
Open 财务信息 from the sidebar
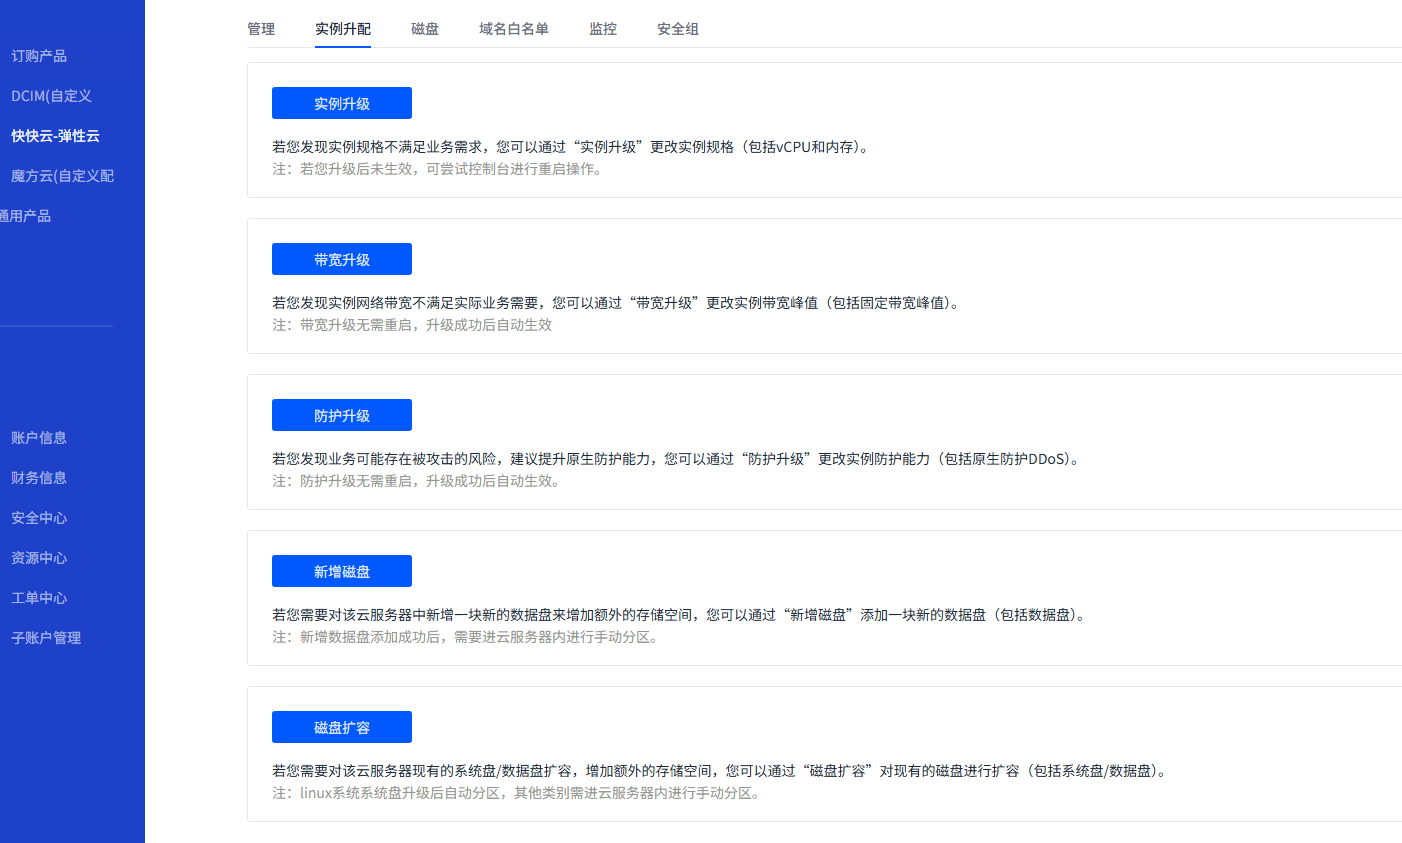click(39, 478)
